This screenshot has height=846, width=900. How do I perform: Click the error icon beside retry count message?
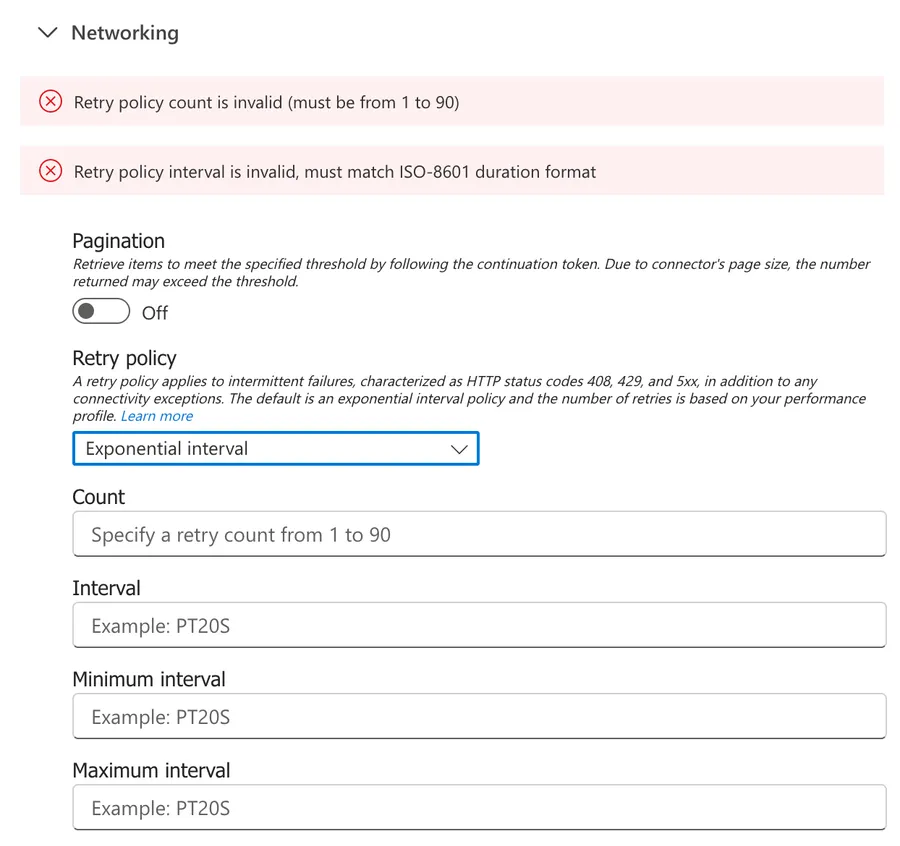(51, 102)
